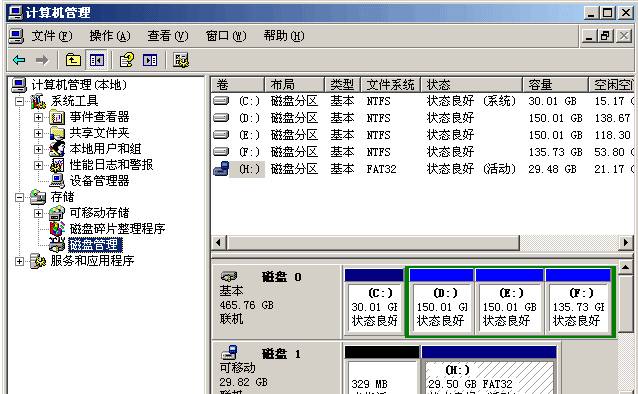Expand the 共享文件夹 node
This screenshot has width=638, height=394.
click(38, 133)
